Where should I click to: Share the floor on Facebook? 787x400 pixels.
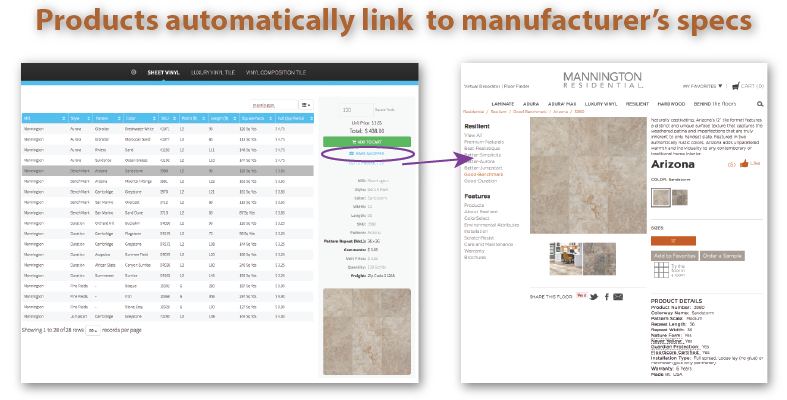point(606,296)
